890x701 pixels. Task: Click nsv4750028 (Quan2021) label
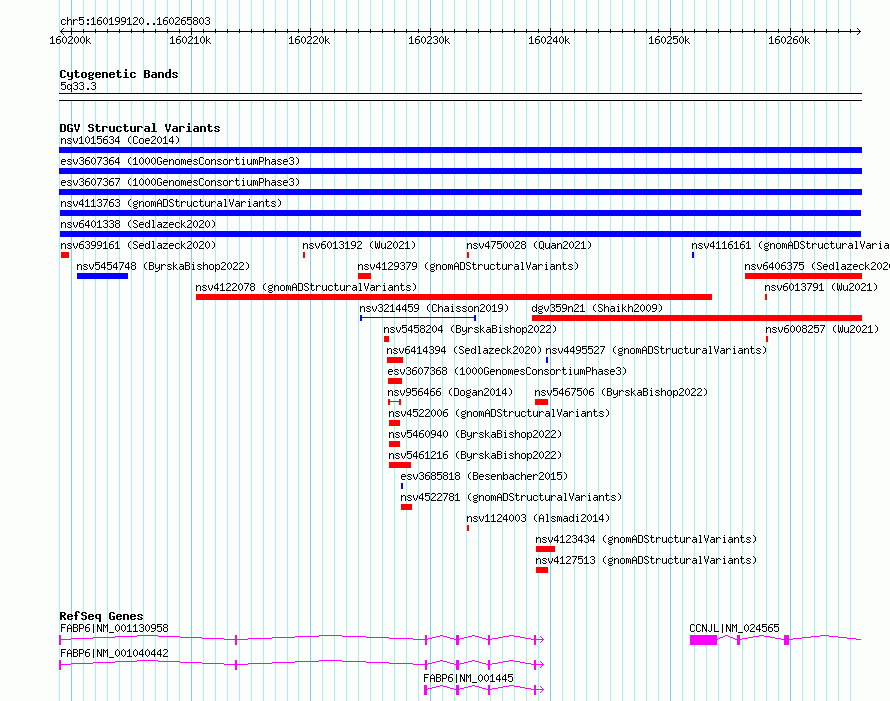[529, 245]
